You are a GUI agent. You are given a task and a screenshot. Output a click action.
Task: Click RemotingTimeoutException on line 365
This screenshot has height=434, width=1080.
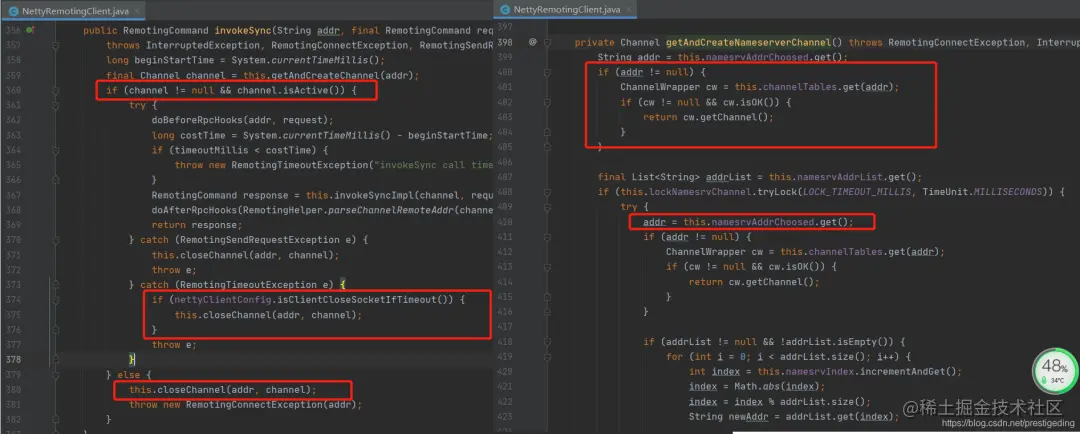pos(299,165)
